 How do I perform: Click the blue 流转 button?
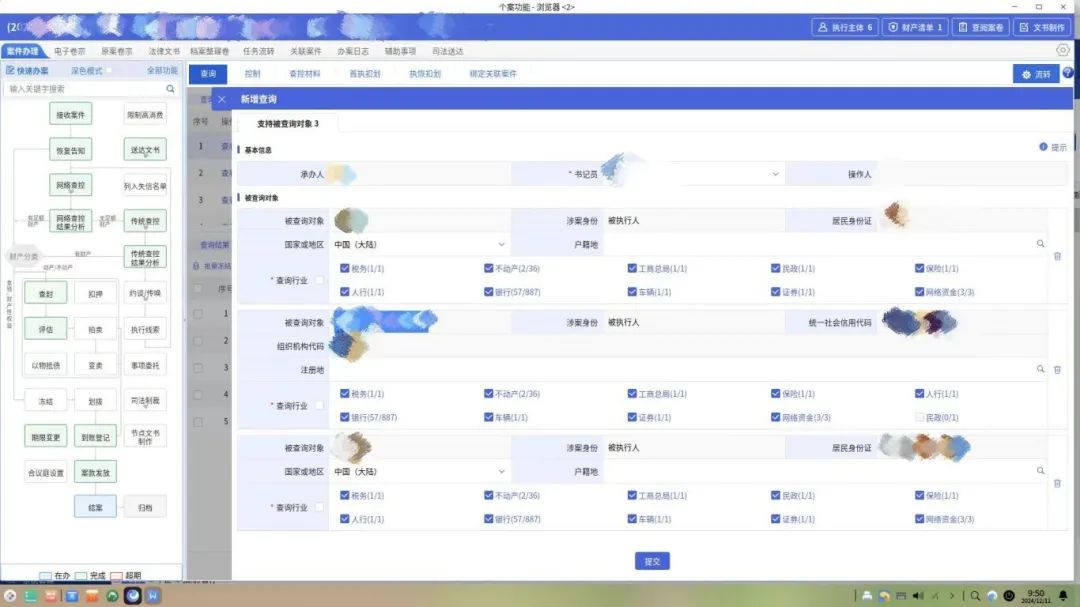coord(1036,74)
